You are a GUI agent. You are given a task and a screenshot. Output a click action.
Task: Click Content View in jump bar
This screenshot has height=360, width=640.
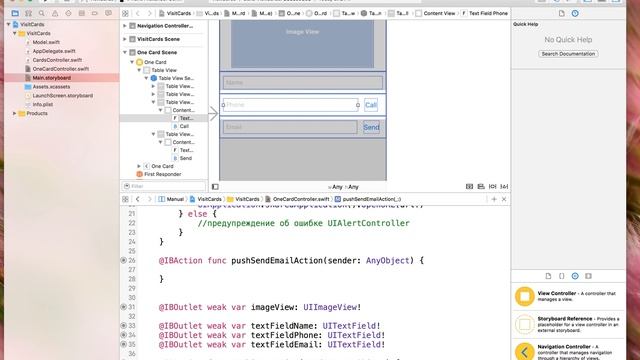[x=435, y=13]
